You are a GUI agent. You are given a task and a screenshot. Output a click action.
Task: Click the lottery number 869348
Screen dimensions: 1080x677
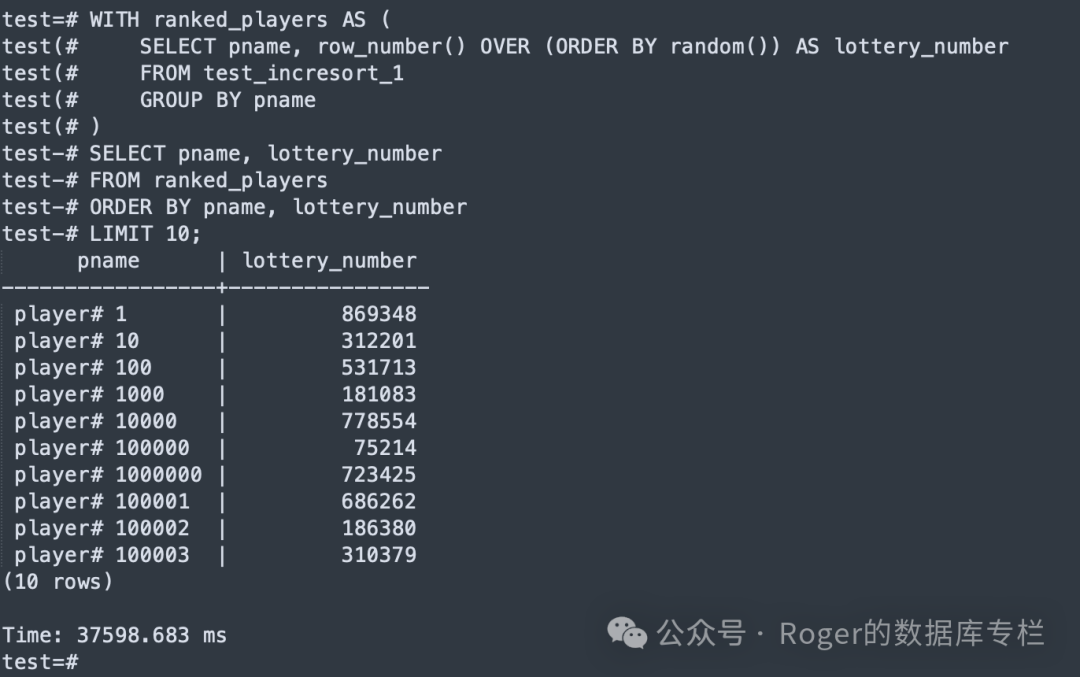[378, 314]
